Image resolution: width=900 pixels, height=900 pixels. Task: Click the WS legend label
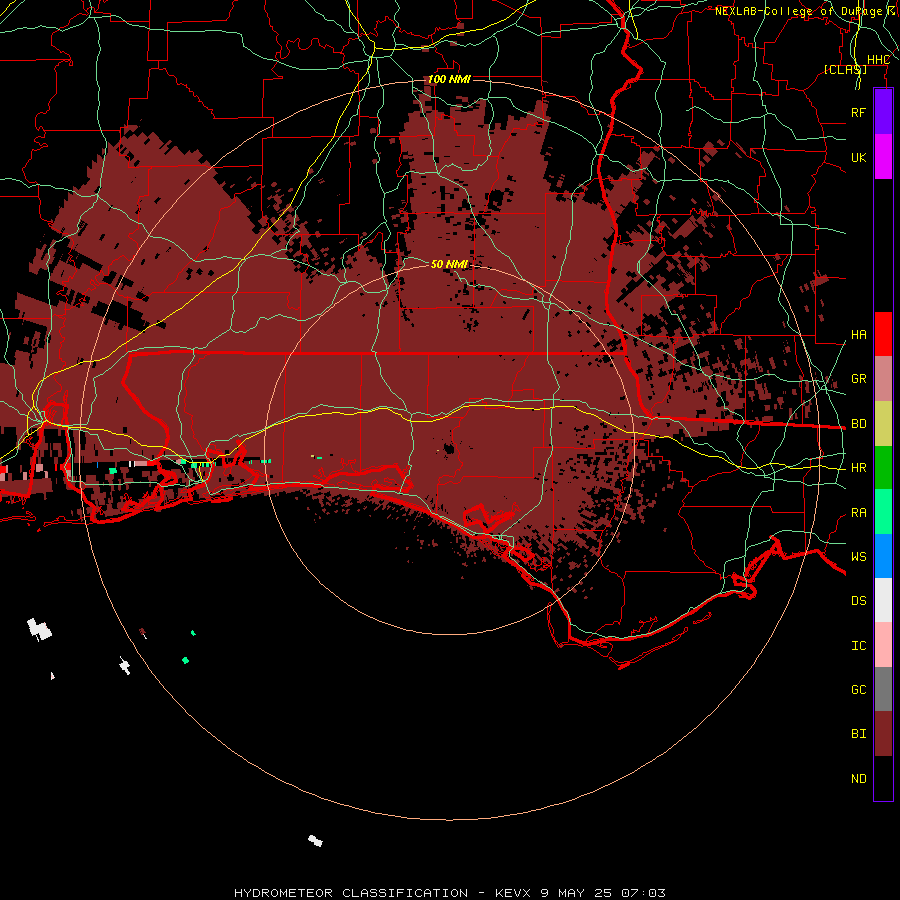(x=859, y=557)
